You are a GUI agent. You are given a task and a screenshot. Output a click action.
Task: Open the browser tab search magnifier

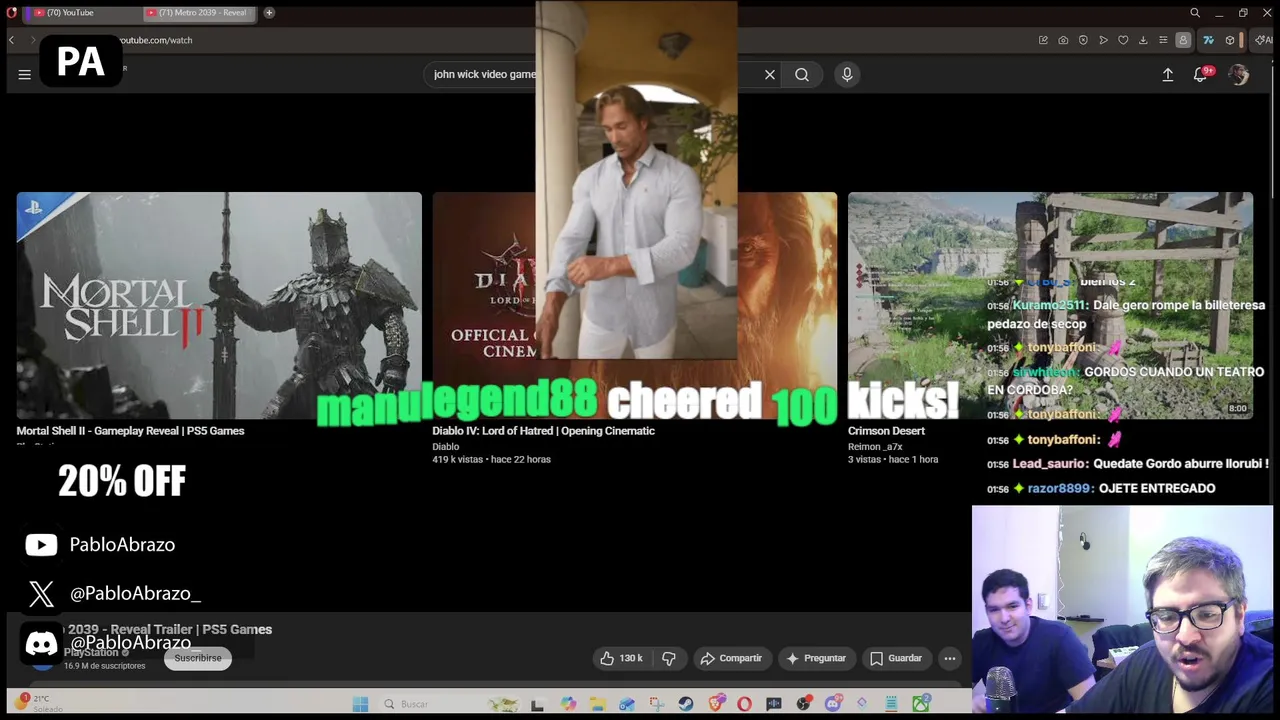(1194, 13)
